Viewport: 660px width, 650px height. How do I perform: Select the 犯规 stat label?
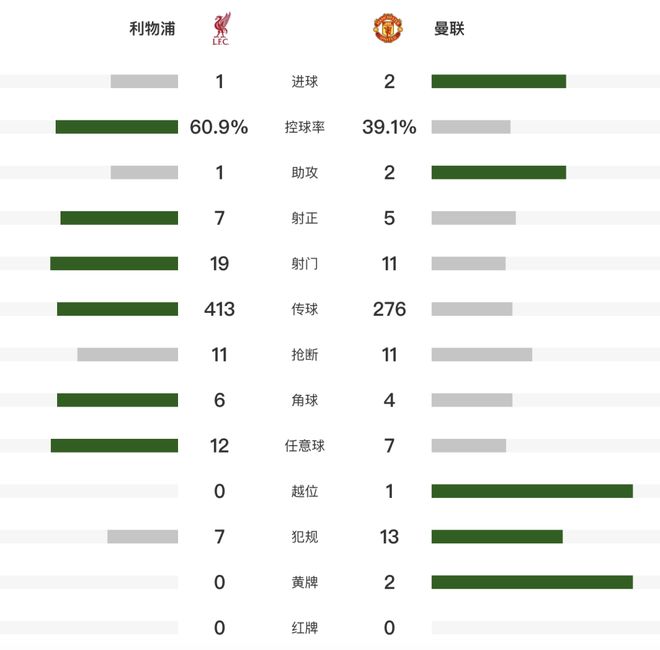pos(304,537)
